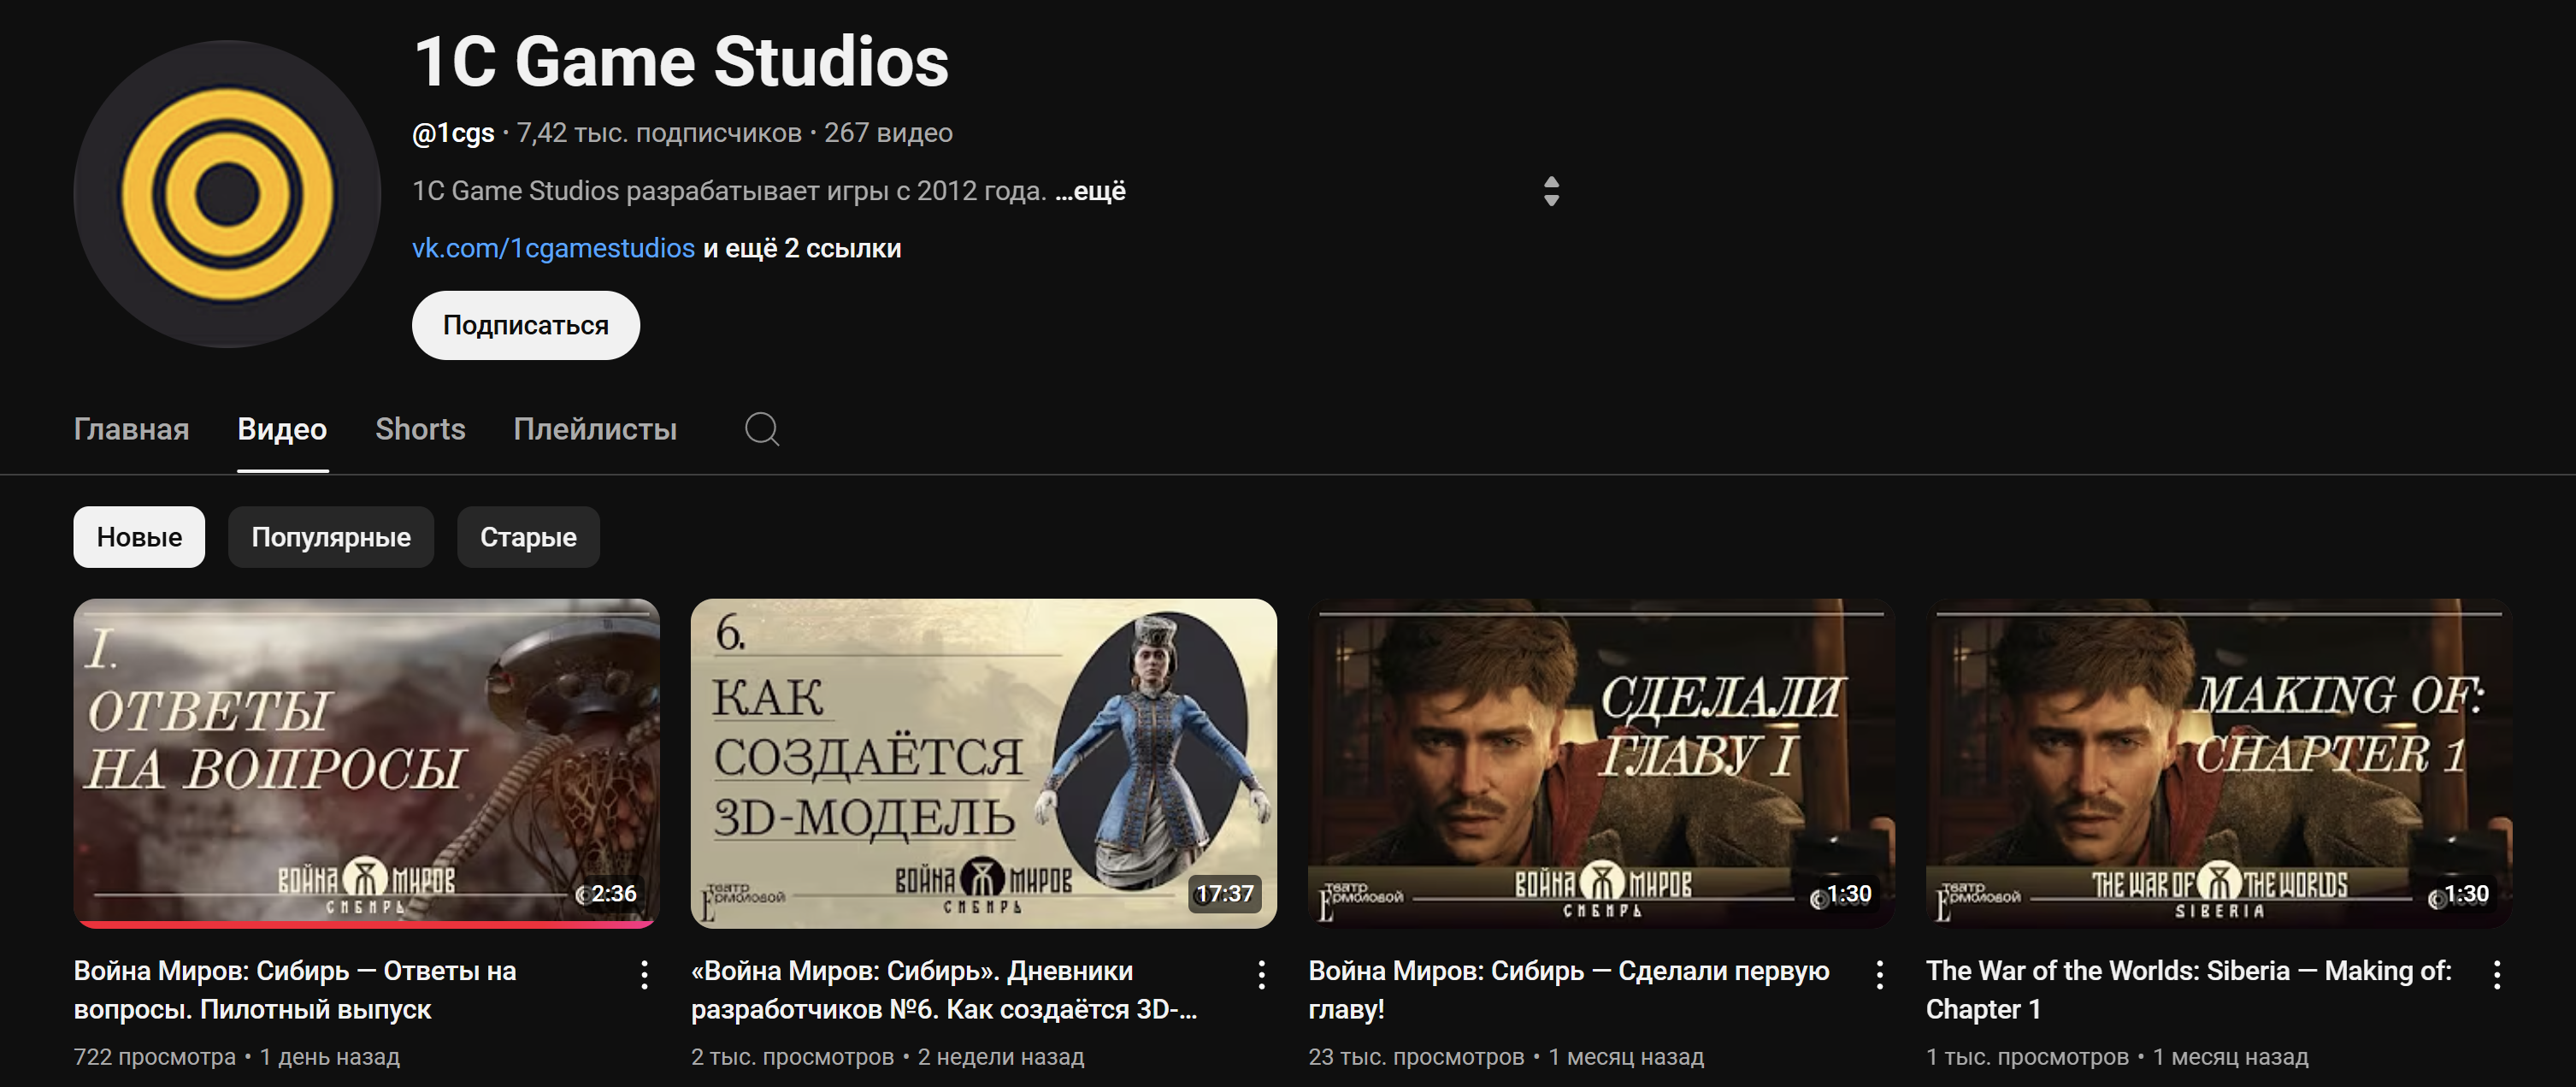Viewport: 2576px width, 1087px height.
Task: Click the '1C Game Studios' channel name heading
Action: [x=681, y=62]
